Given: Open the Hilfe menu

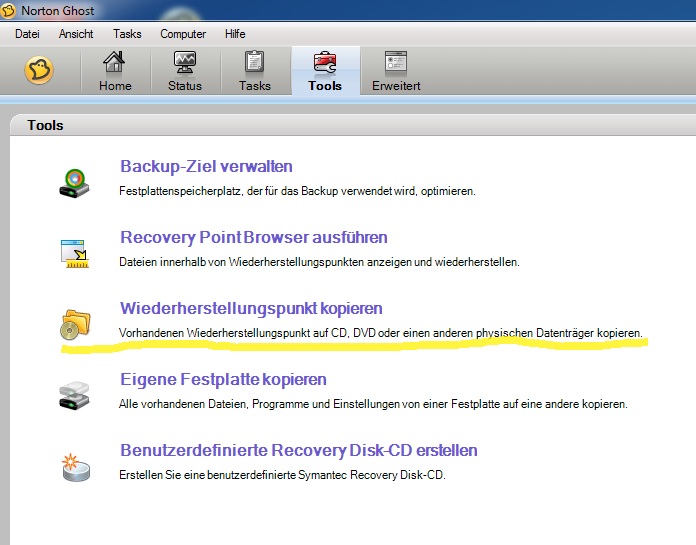Looking at the screenshot, I should [x=235, y=34].
